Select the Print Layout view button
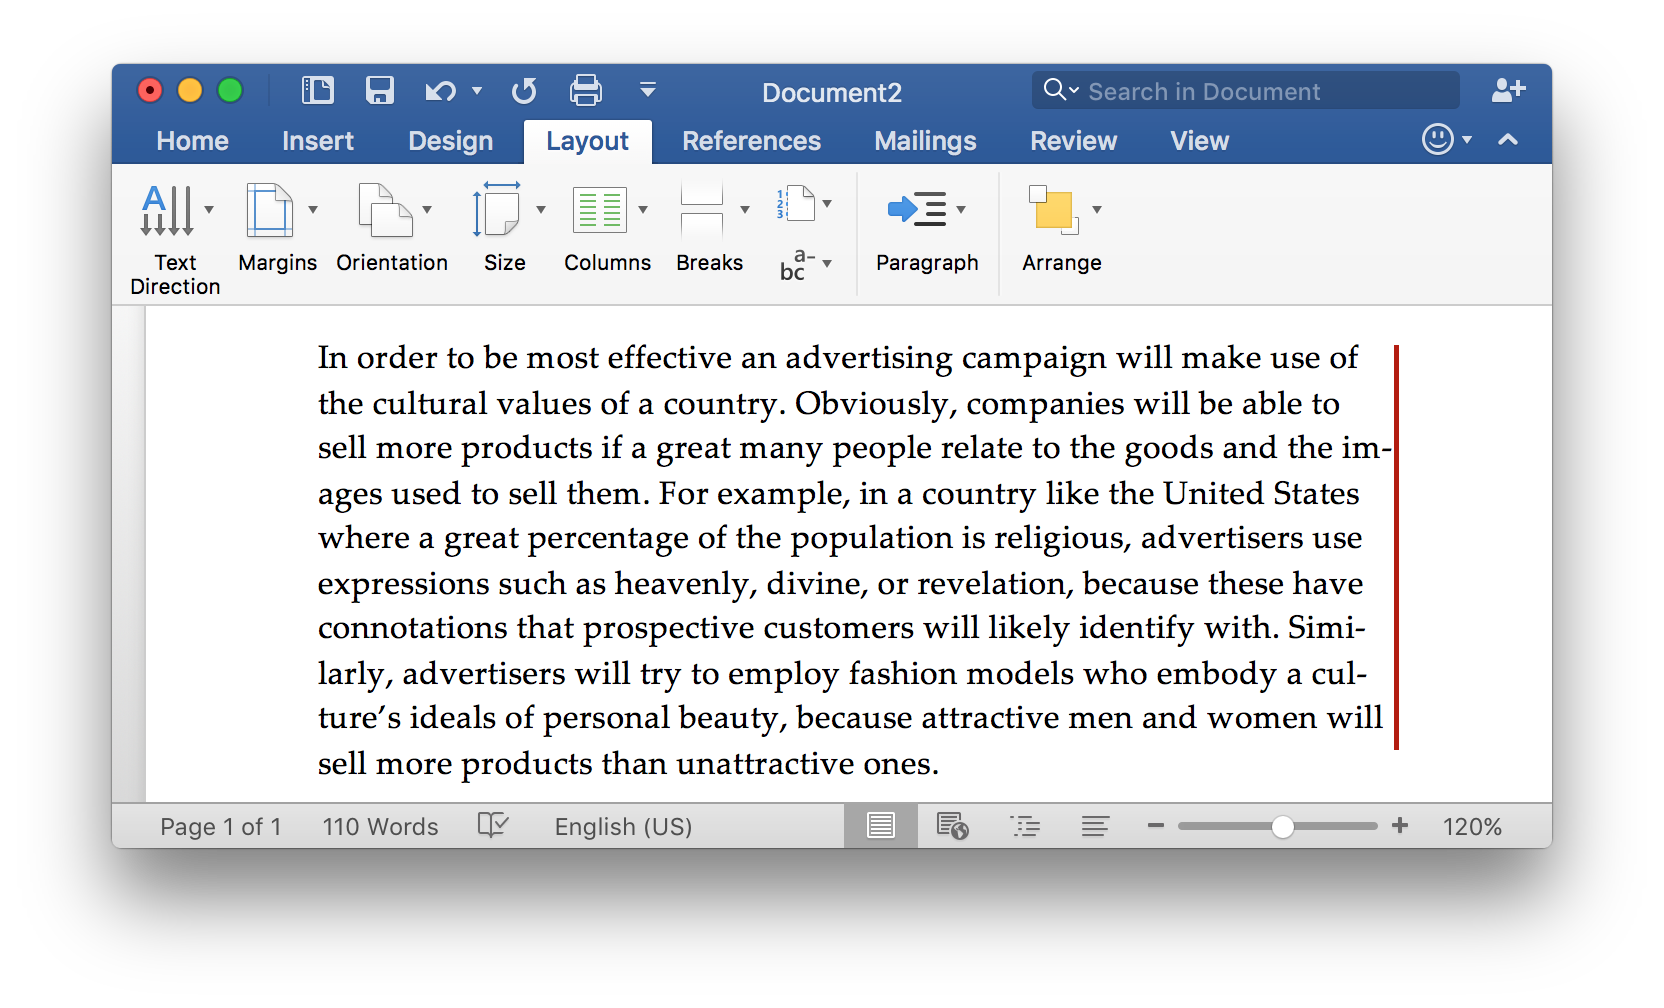This screenshot has height=1008, width=1664. (881, 826)
